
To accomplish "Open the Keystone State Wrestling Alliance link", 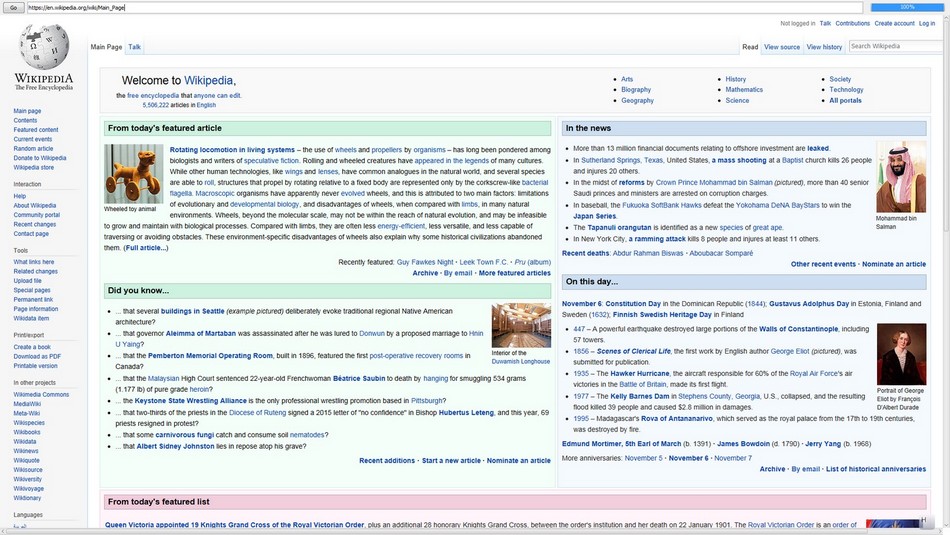I will [x=190, y=400].
